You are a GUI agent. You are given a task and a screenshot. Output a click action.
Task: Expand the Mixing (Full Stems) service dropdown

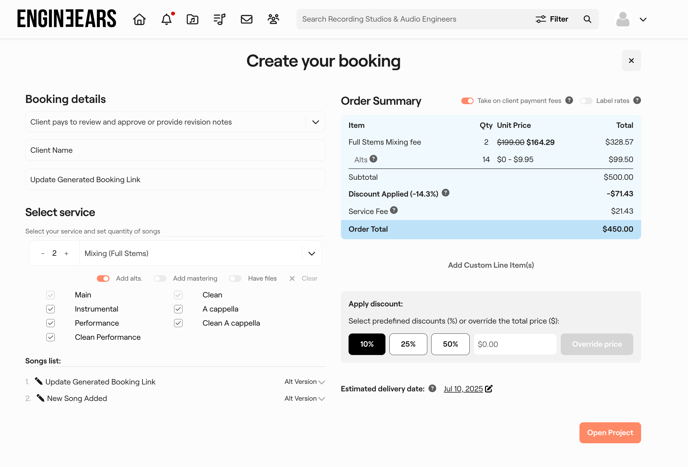coord(311,254)
